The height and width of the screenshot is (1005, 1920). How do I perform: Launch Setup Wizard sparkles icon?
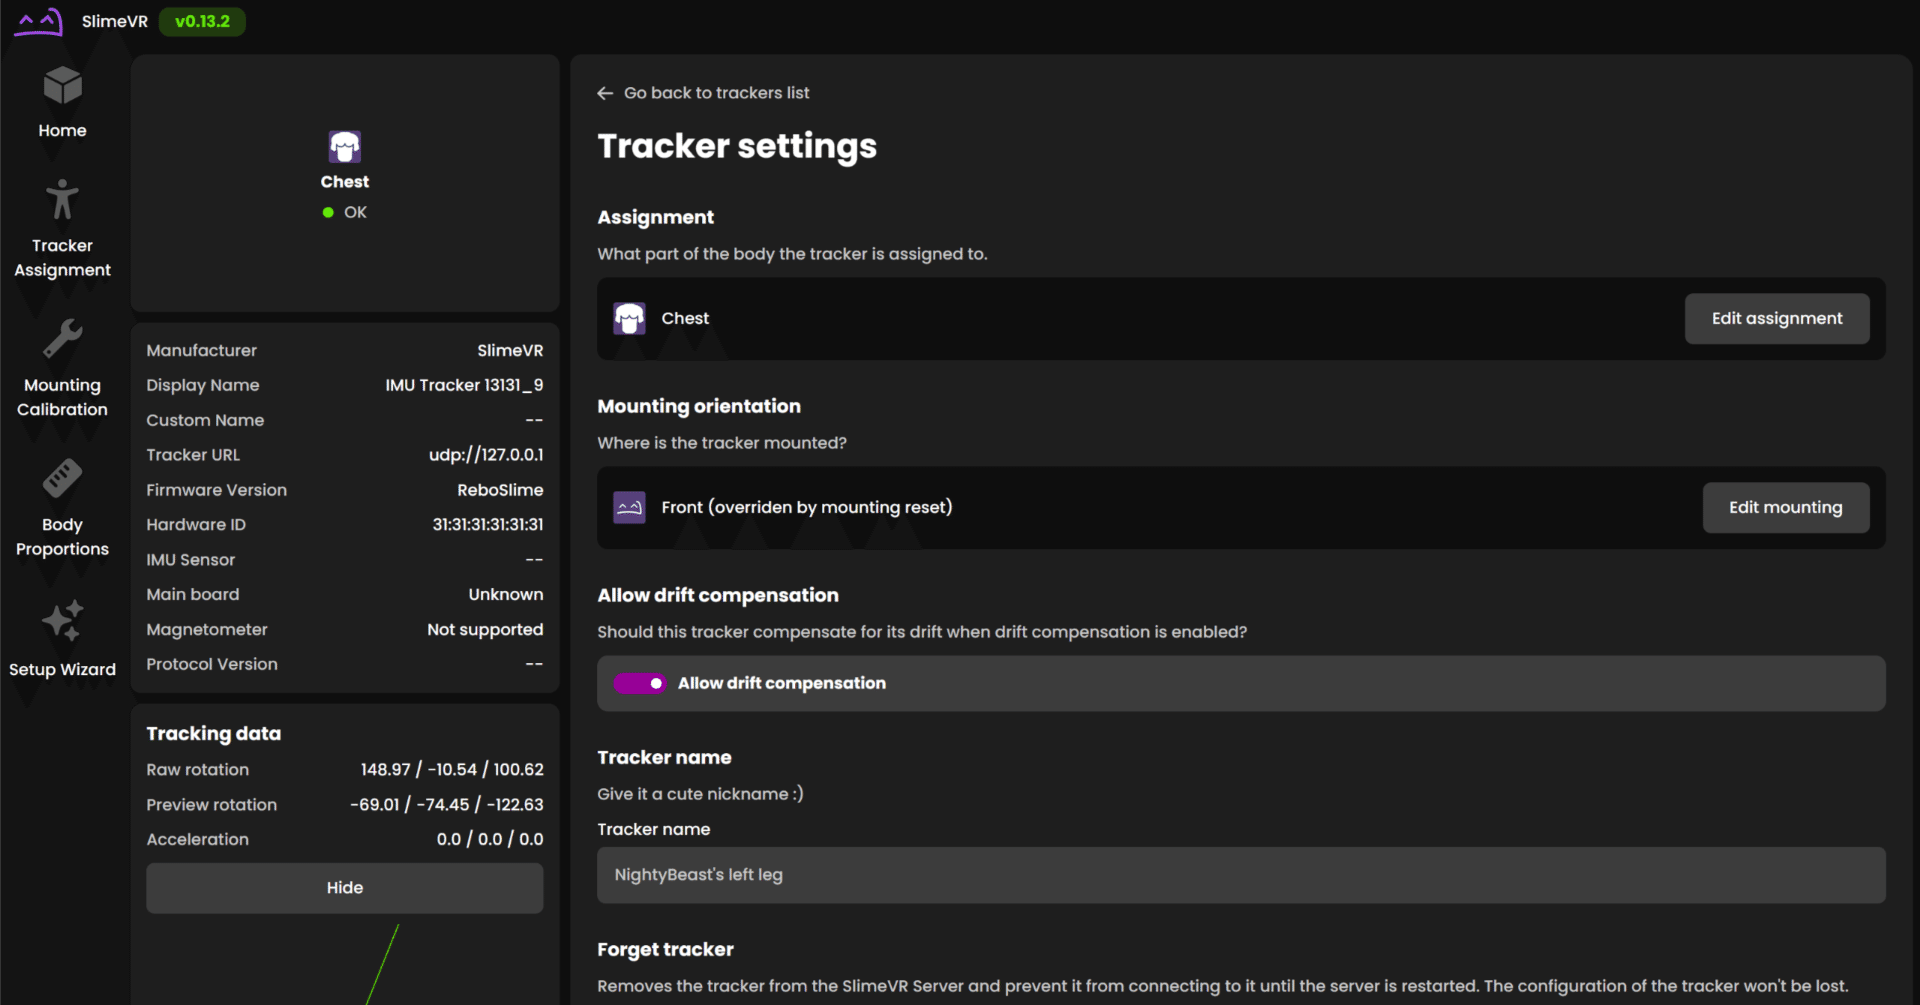point(62,622)
